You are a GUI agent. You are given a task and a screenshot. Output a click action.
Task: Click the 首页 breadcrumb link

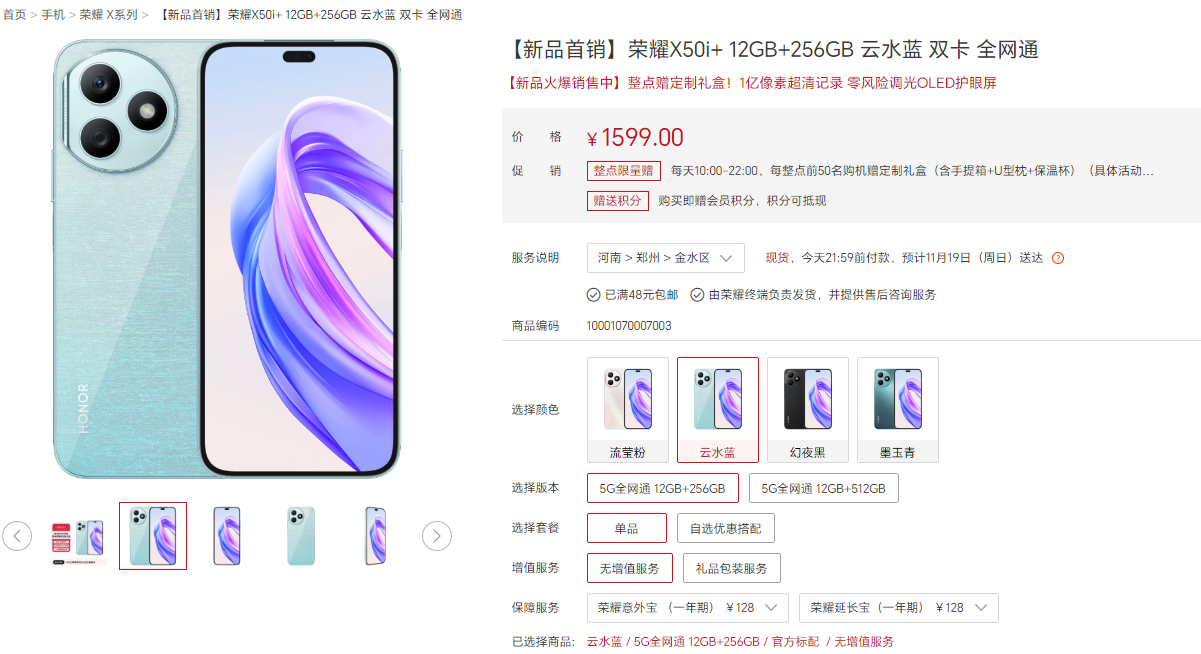pyautogui.click(x=14, y=15)
